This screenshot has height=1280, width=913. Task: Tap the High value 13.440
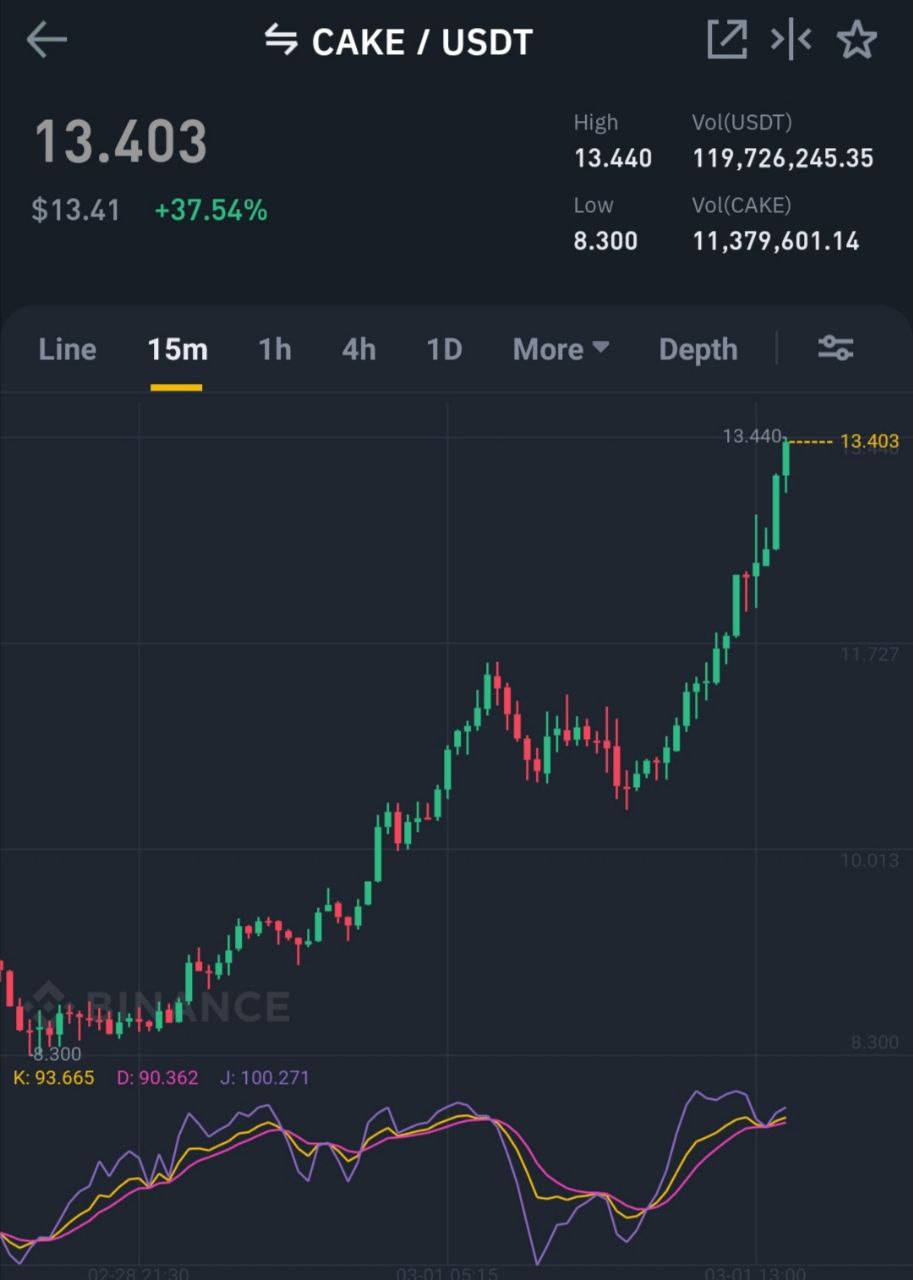pyautogui.click(x=613, y=158)
